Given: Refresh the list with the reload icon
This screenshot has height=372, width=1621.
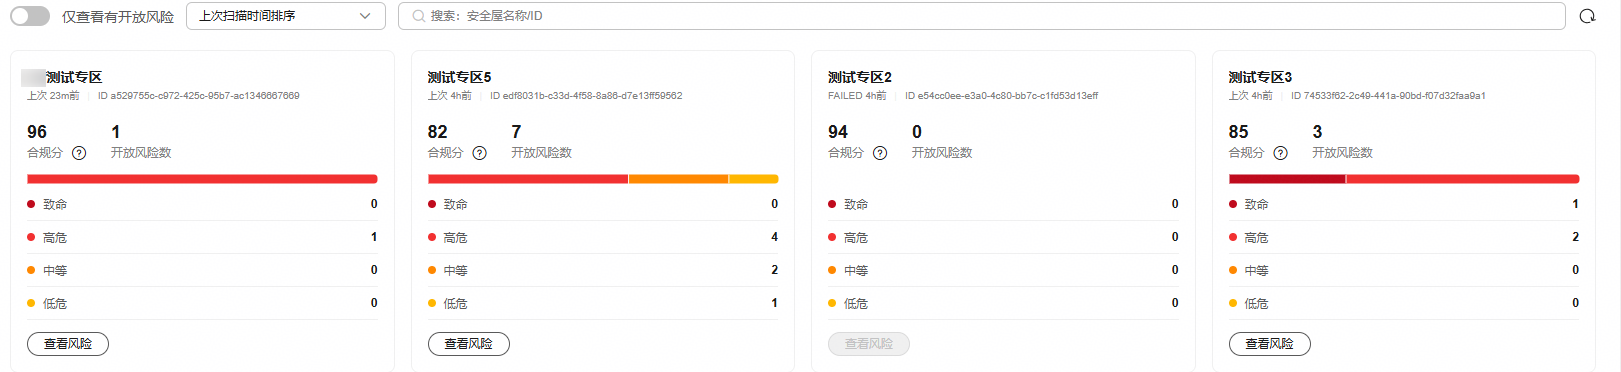Looking at the screenshot, I should 1587,16.
